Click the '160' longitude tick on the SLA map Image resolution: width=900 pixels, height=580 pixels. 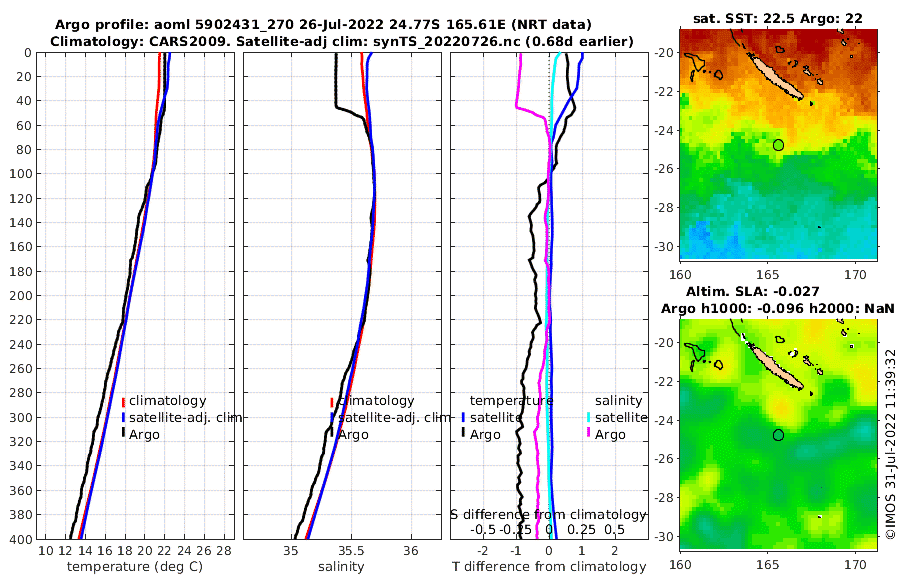680,564
